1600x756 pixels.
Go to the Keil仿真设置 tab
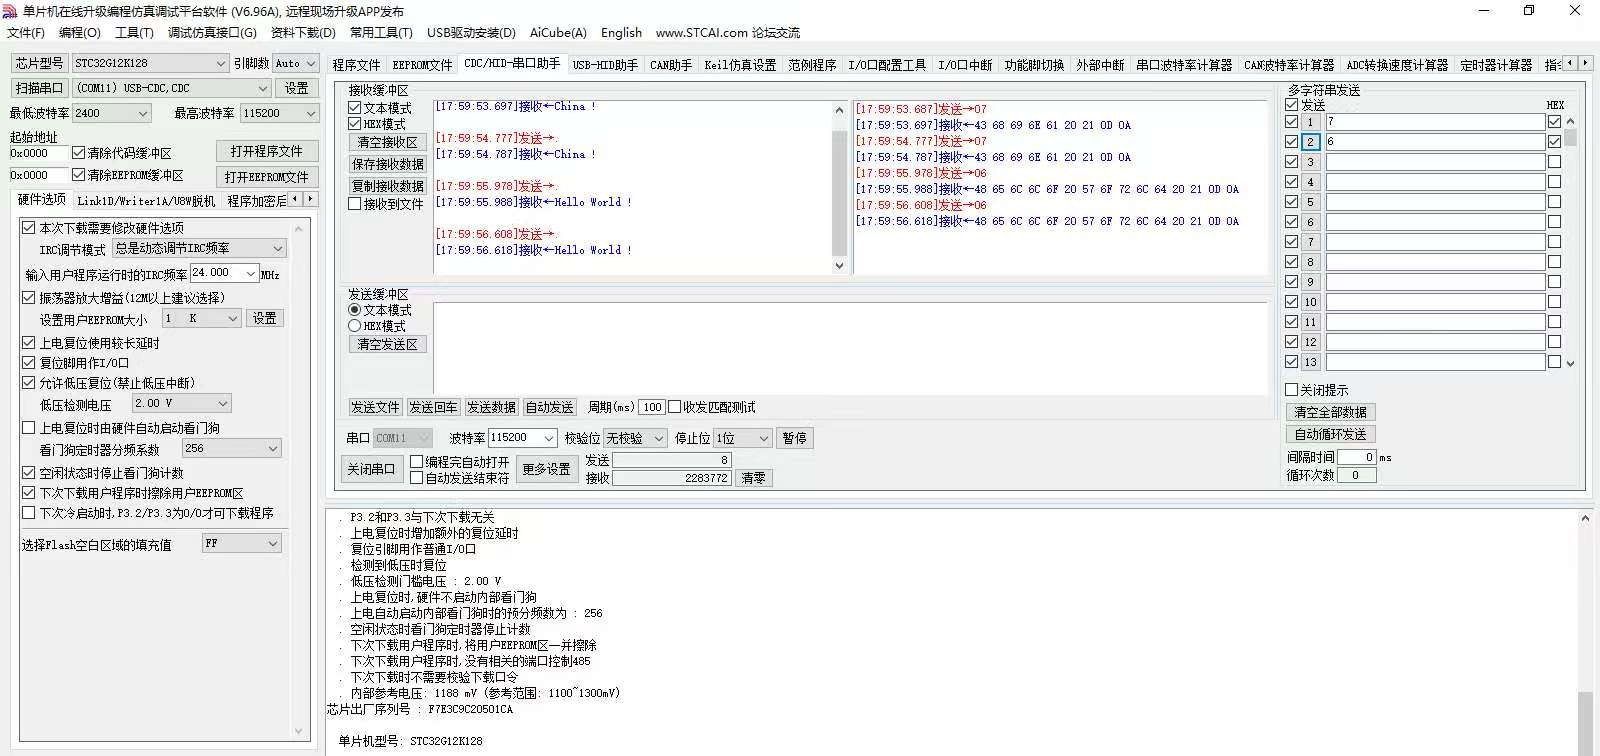[740, 65]
